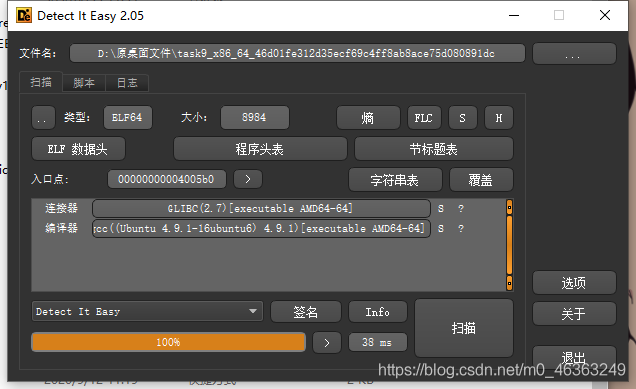Click the 退出 exit button
This screenshot has width=636, height=389.
click(574, 357)
